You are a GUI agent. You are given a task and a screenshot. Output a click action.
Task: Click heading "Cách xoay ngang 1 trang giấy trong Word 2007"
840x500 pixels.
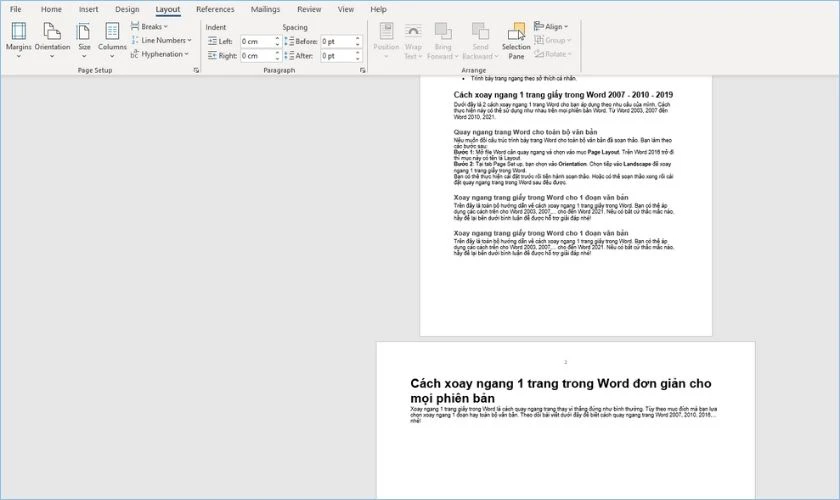coord(563,95)
